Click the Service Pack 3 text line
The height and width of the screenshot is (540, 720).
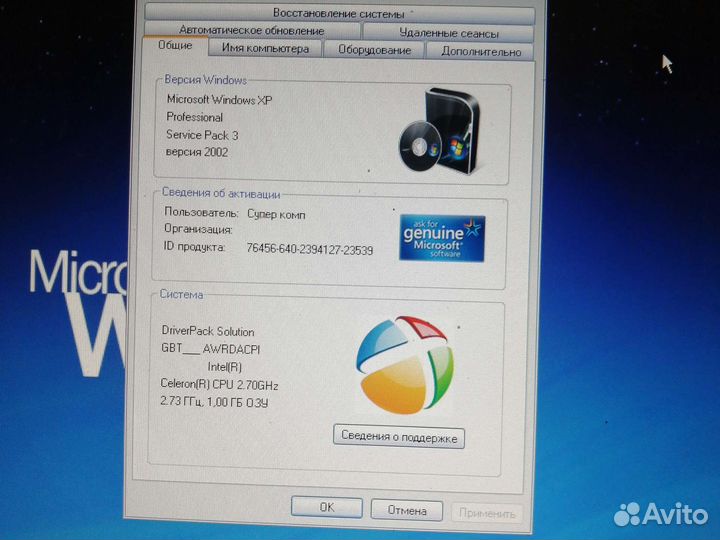(202, 135)
